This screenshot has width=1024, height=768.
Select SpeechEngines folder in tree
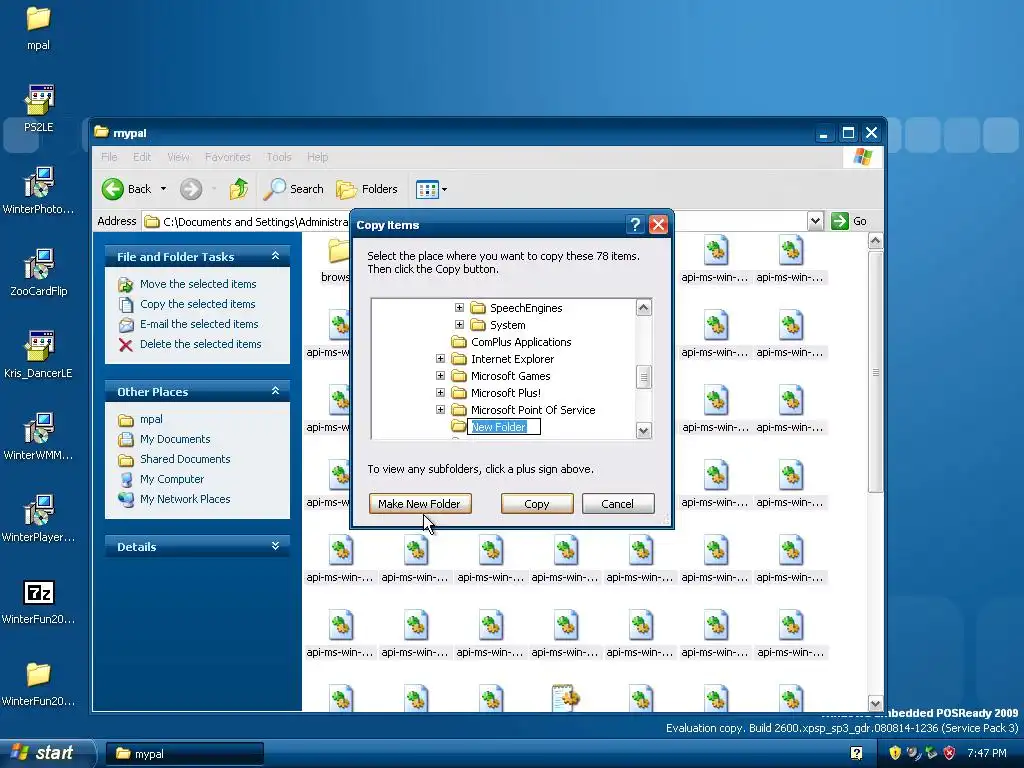point(526,308)
